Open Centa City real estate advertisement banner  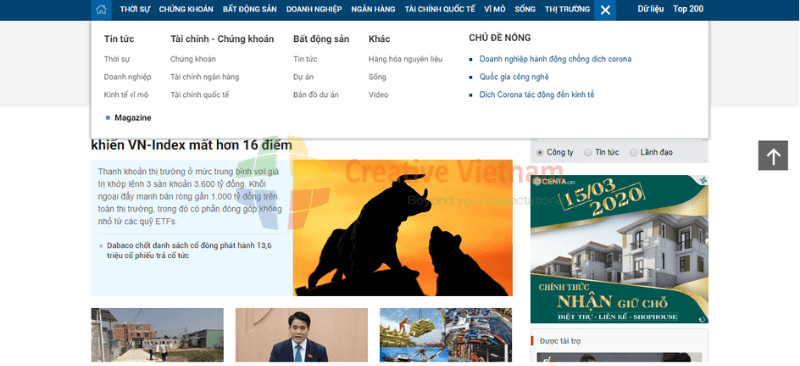tap(619, 249)
